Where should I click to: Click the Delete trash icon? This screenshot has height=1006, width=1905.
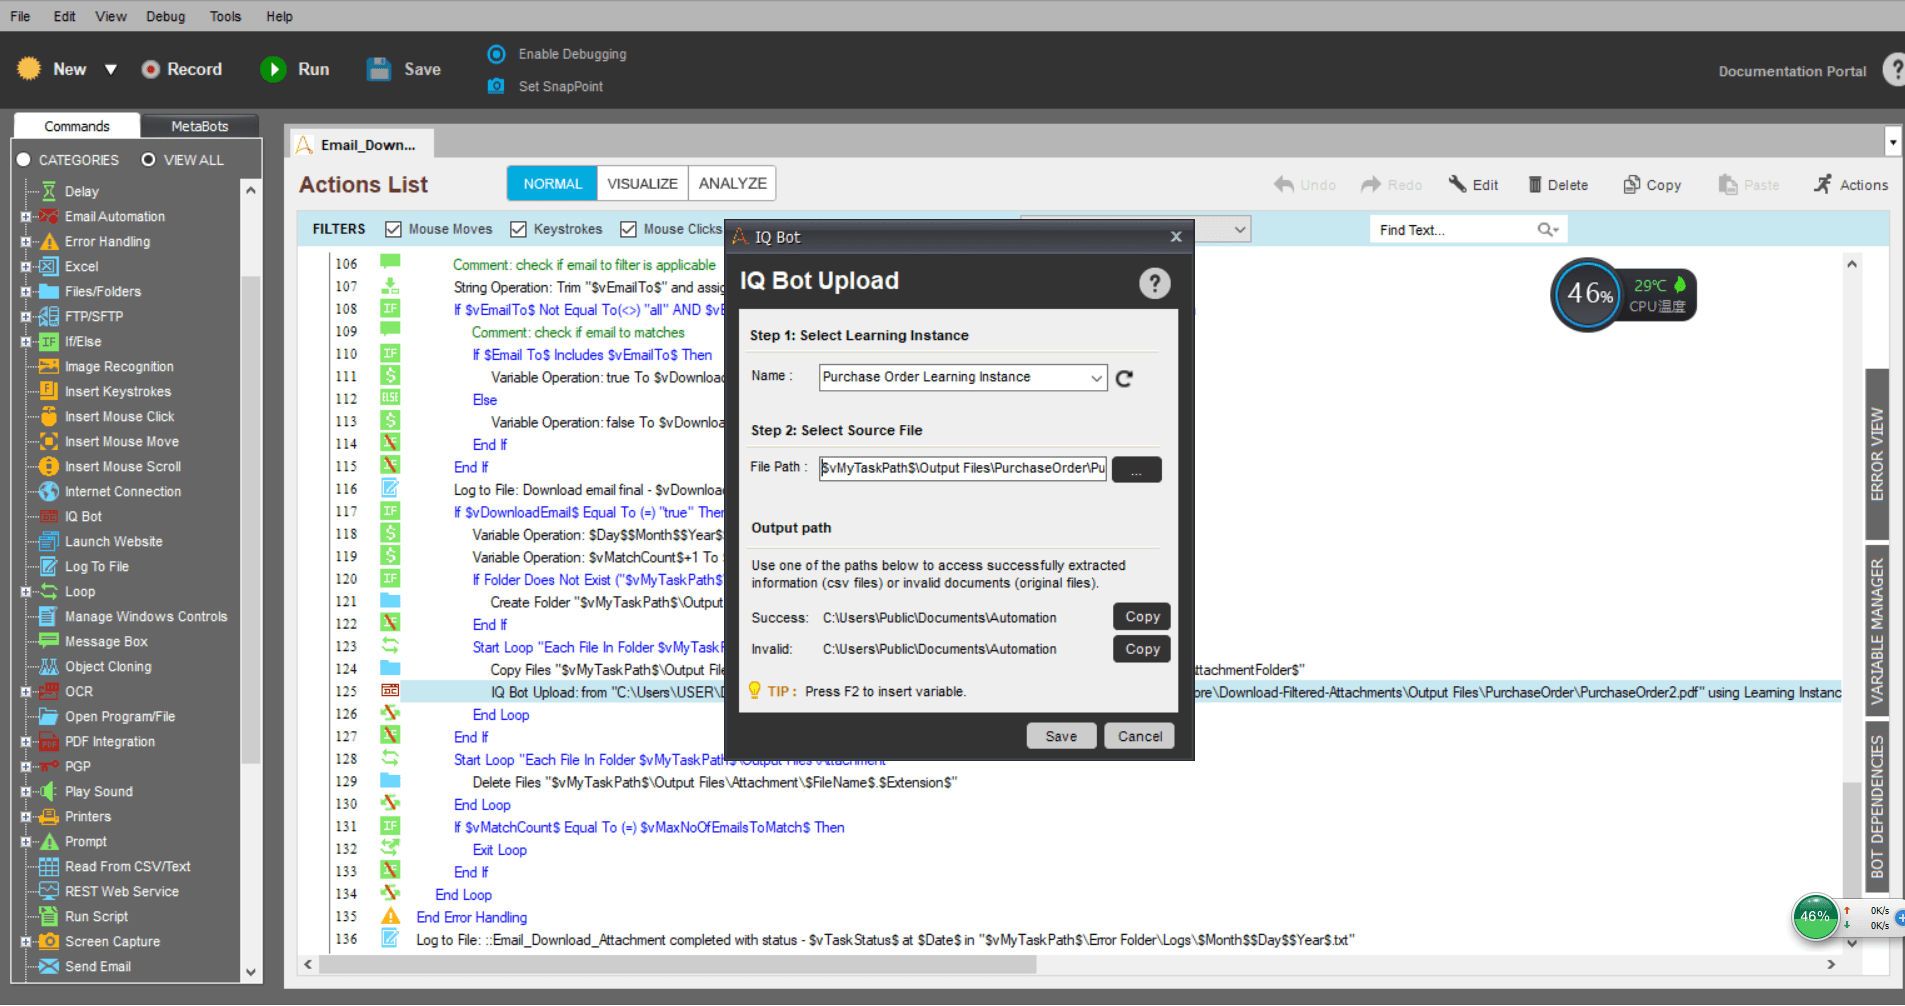coord(1534,185)
